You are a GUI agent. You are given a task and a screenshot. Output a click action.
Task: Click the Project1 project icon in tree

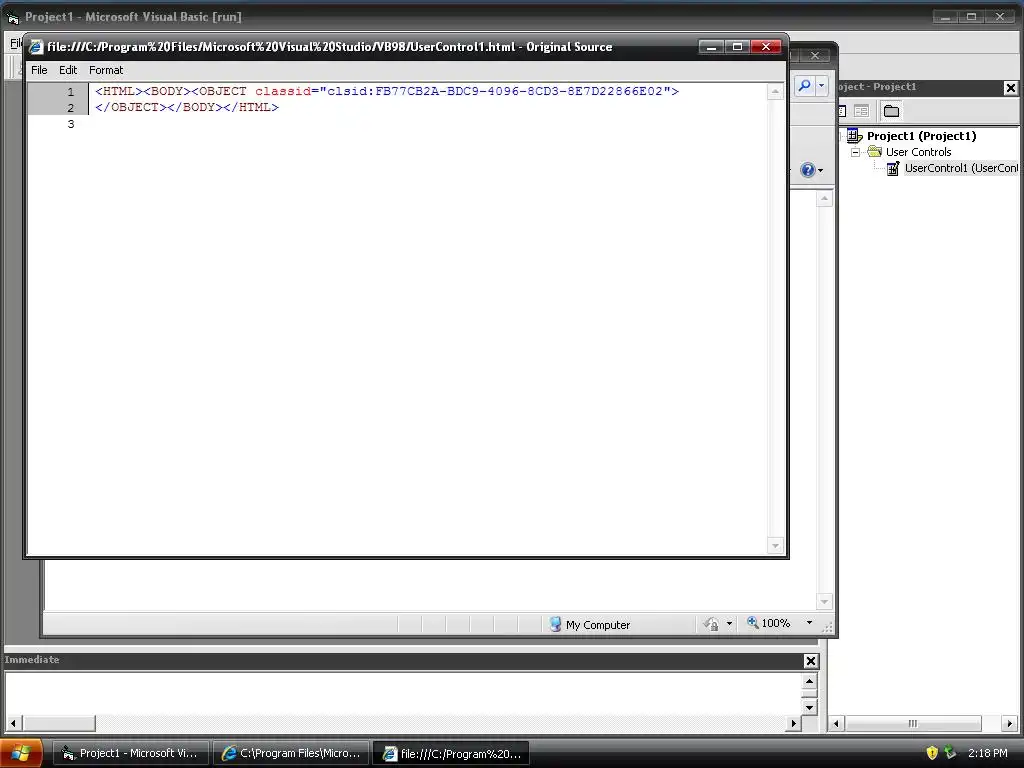click(x=854, y=136)
